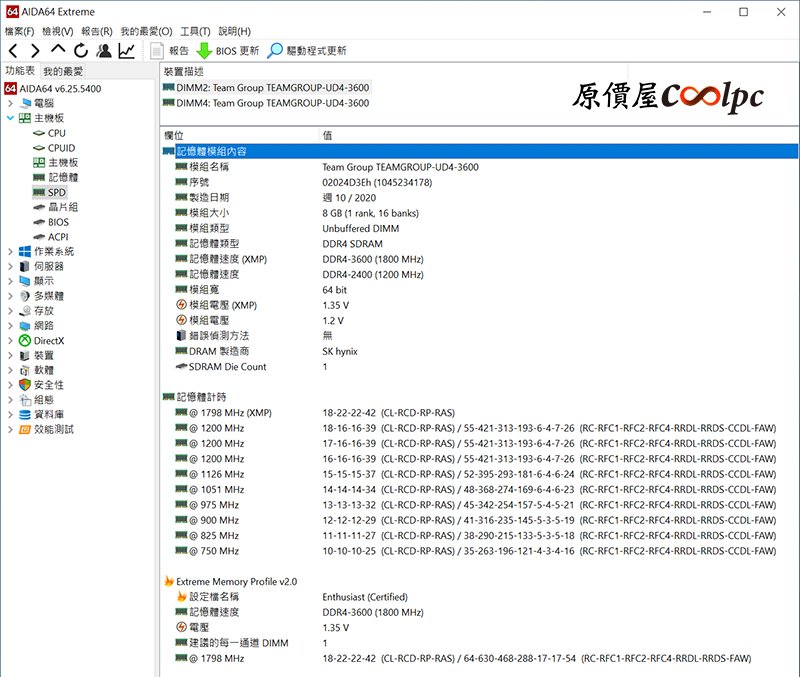Click value DDR4-3600 (1800 MHz) in XMP speed row
800x677 pixels.
point(373,259)
